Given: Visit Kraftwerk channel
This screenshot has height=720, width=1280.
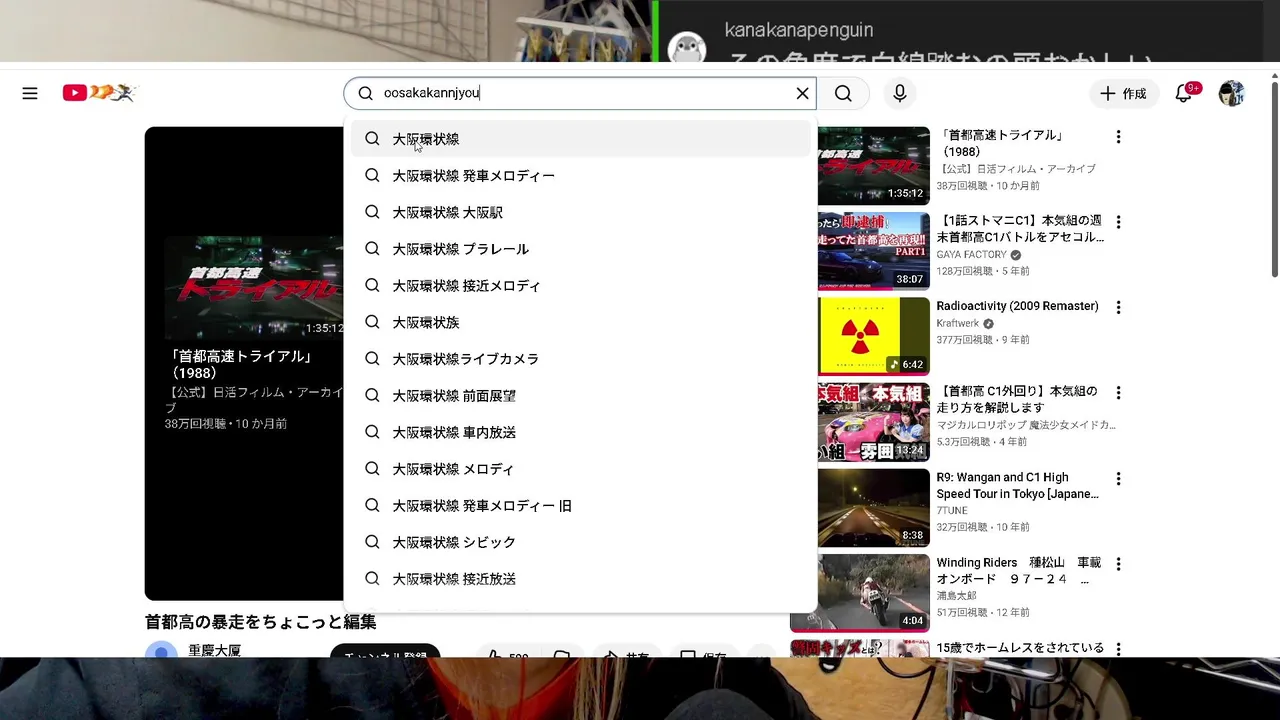Looking at the screenshot, I should pos(958,324).
